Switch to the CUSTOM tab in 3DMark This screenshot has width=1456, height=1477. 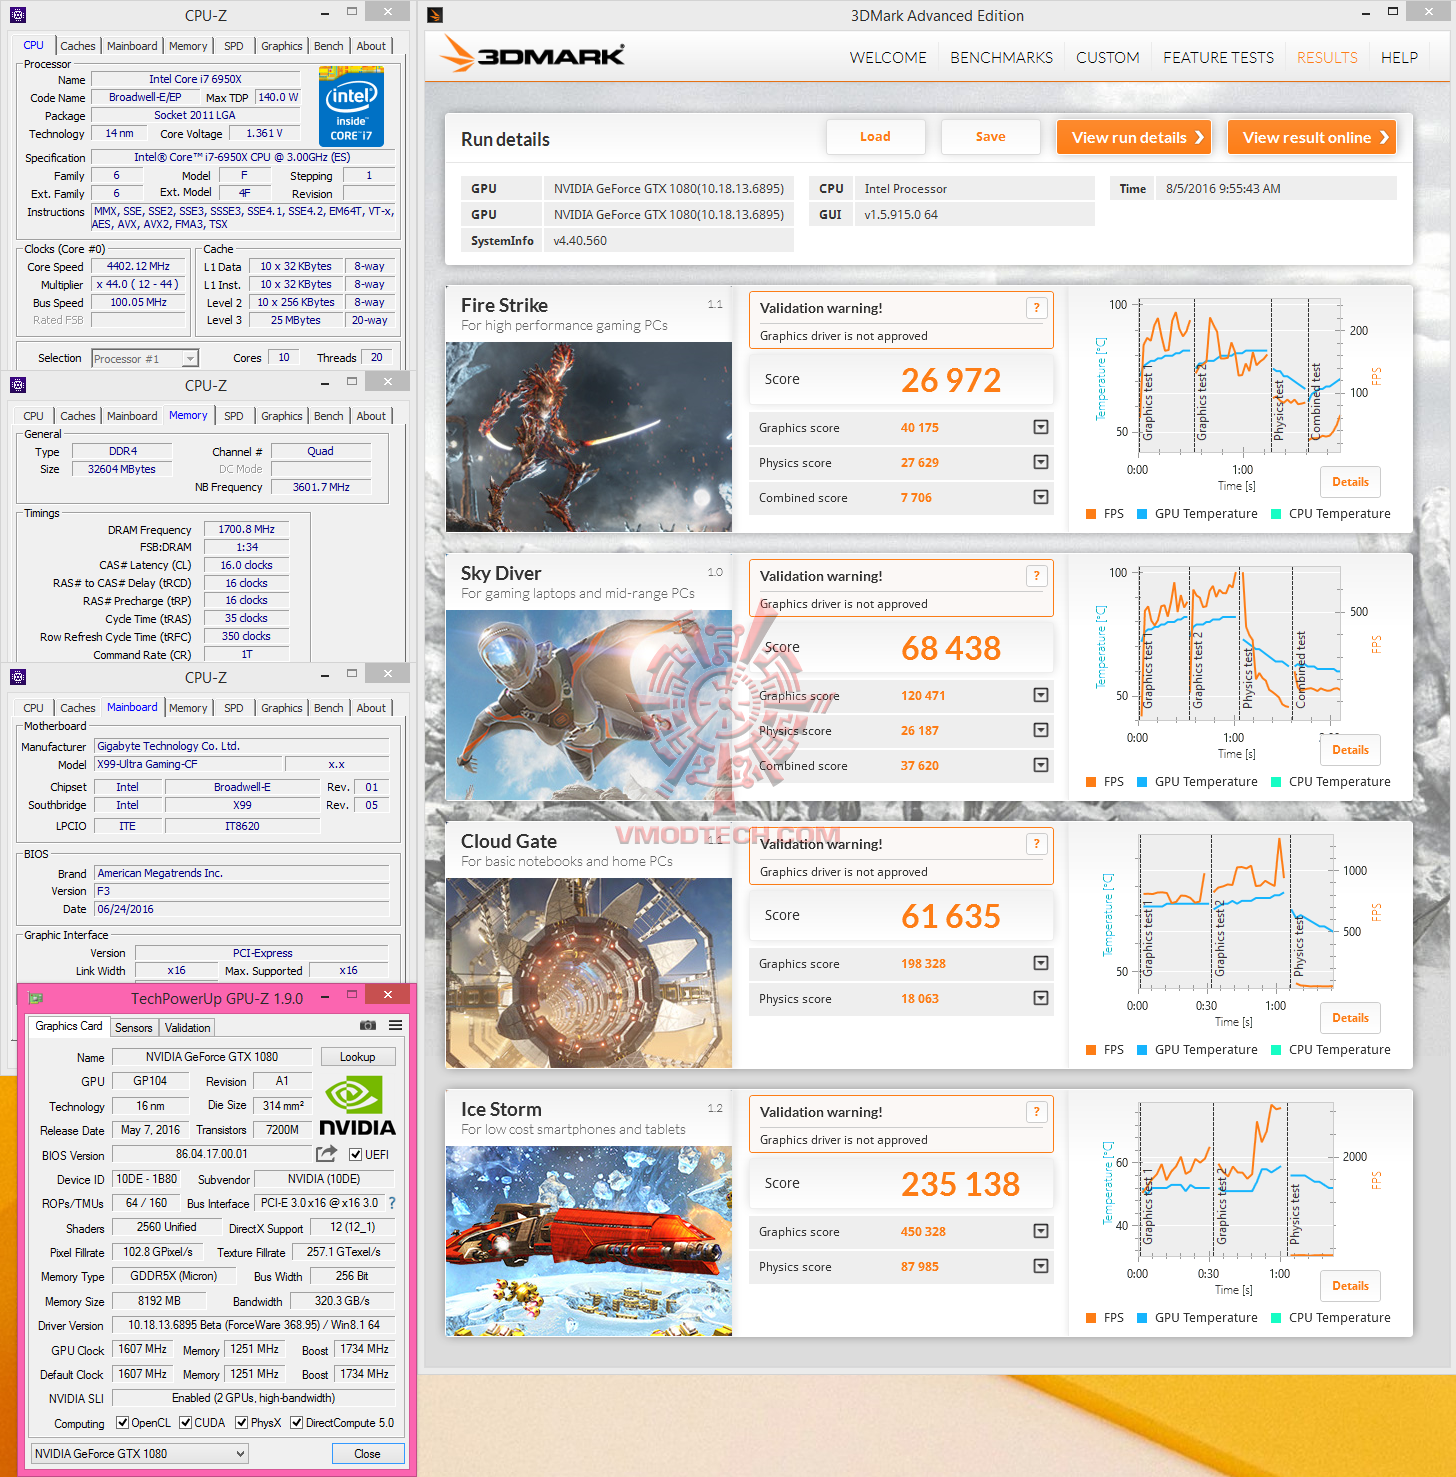(1108, 58)
